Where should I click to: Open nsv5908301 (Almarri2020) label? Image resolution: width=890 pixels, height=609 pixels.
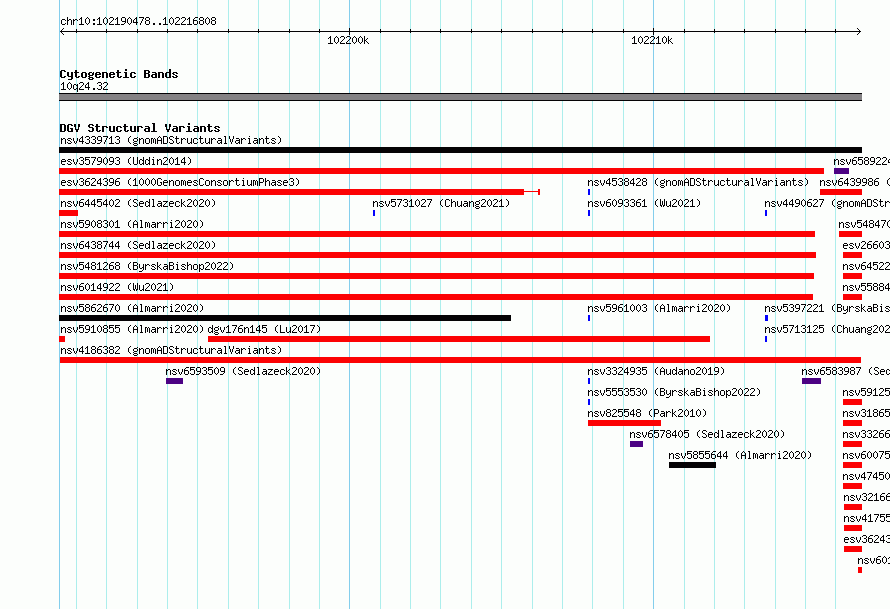132,224
